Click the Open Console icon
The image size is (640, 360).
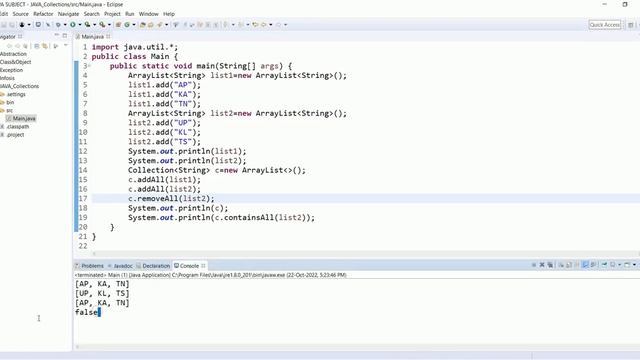click(627, 265)
